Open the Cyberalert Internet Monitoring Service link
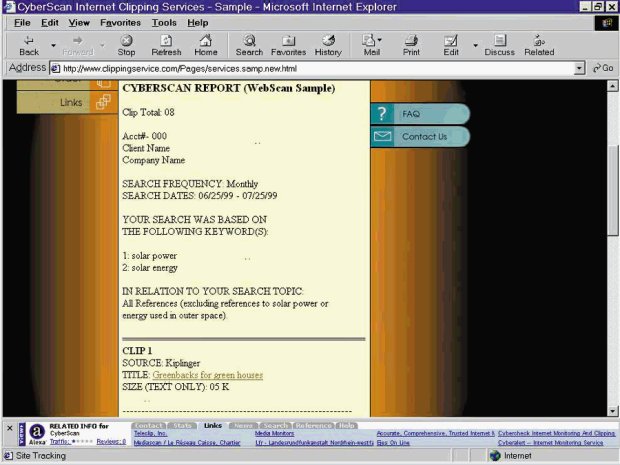The image size is (620, 465). pos(550,442)
